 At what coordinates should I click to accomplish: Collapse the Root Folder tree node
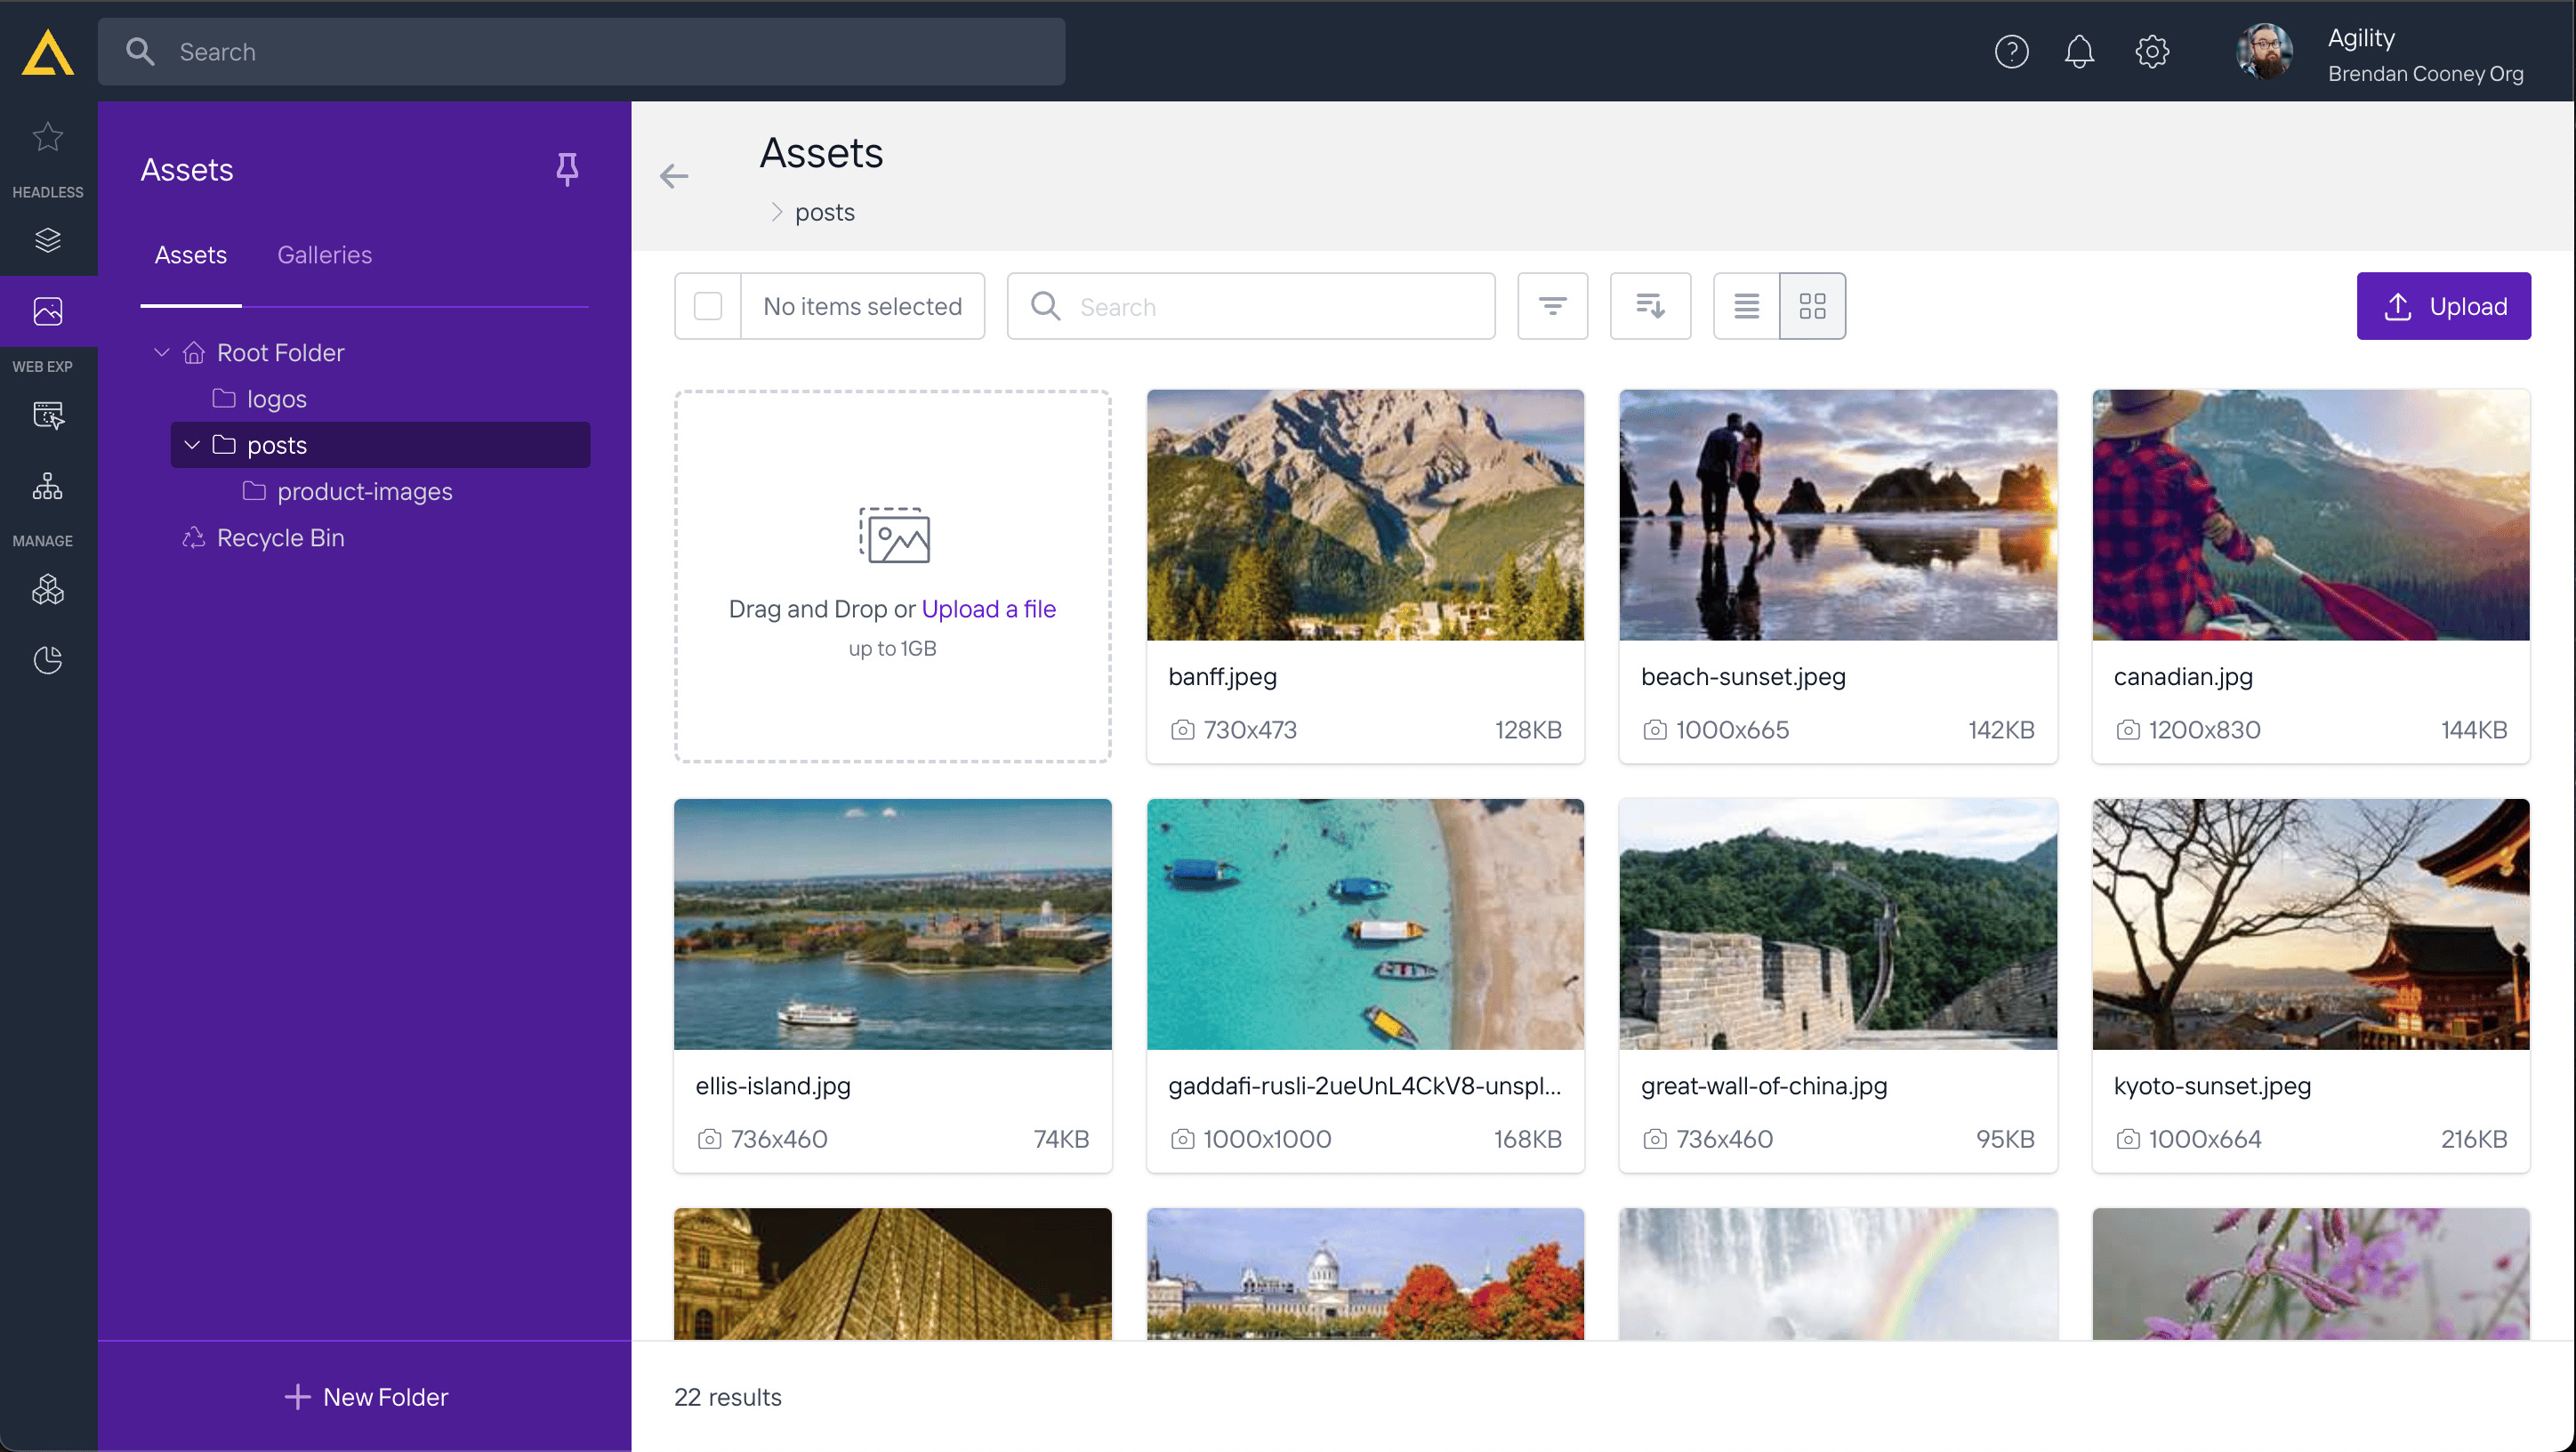coord(161,352)
